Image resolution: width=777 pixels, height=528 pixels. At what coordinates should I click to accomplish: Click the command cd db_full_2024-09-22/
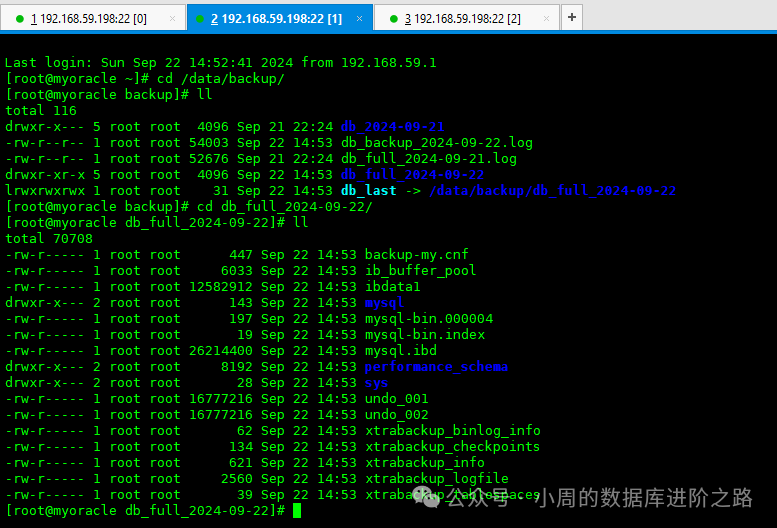pos(284,207)
